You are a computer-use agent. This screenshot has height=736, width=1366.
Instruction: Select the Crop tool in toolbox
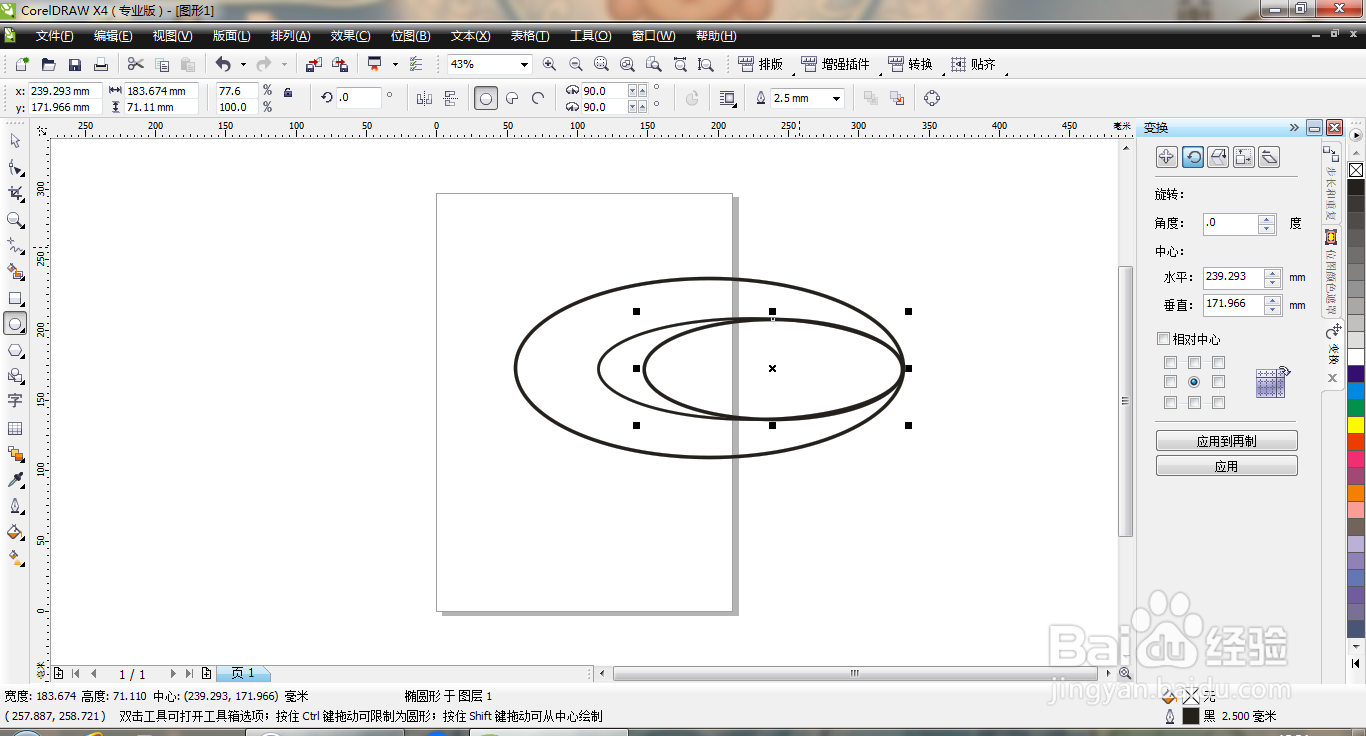coord(15,193)
